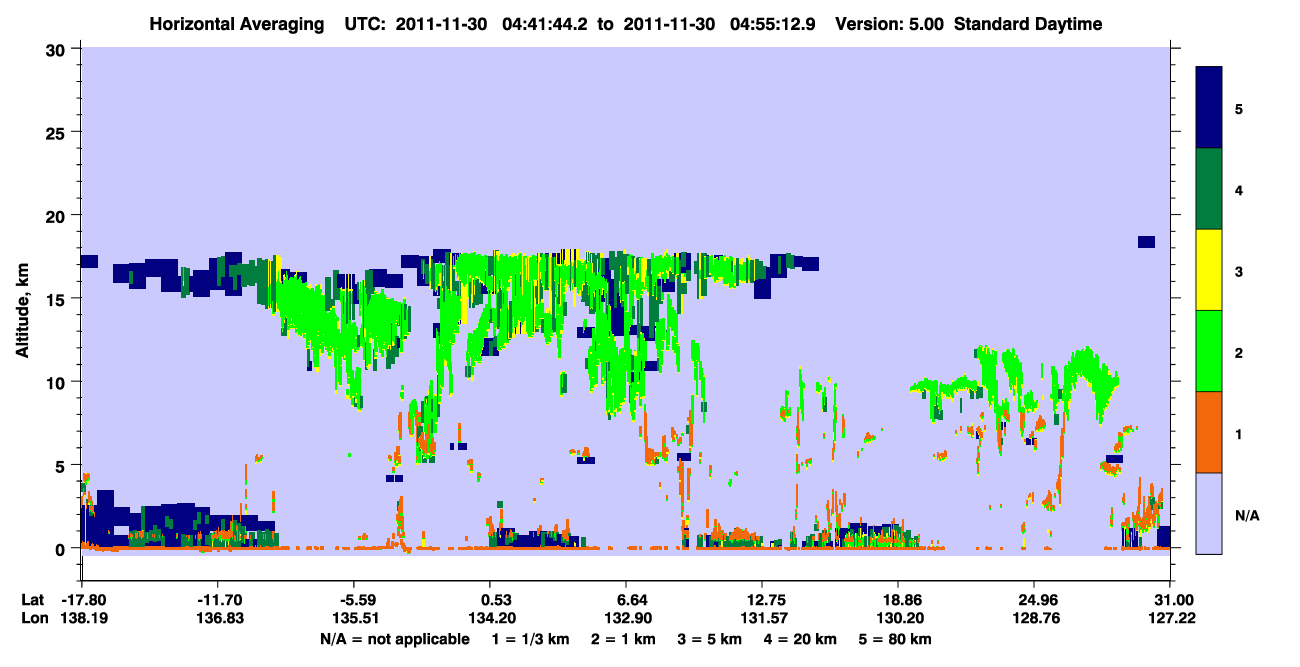
Task: Click the latitude value -11.70
Action: pos(220,600)
